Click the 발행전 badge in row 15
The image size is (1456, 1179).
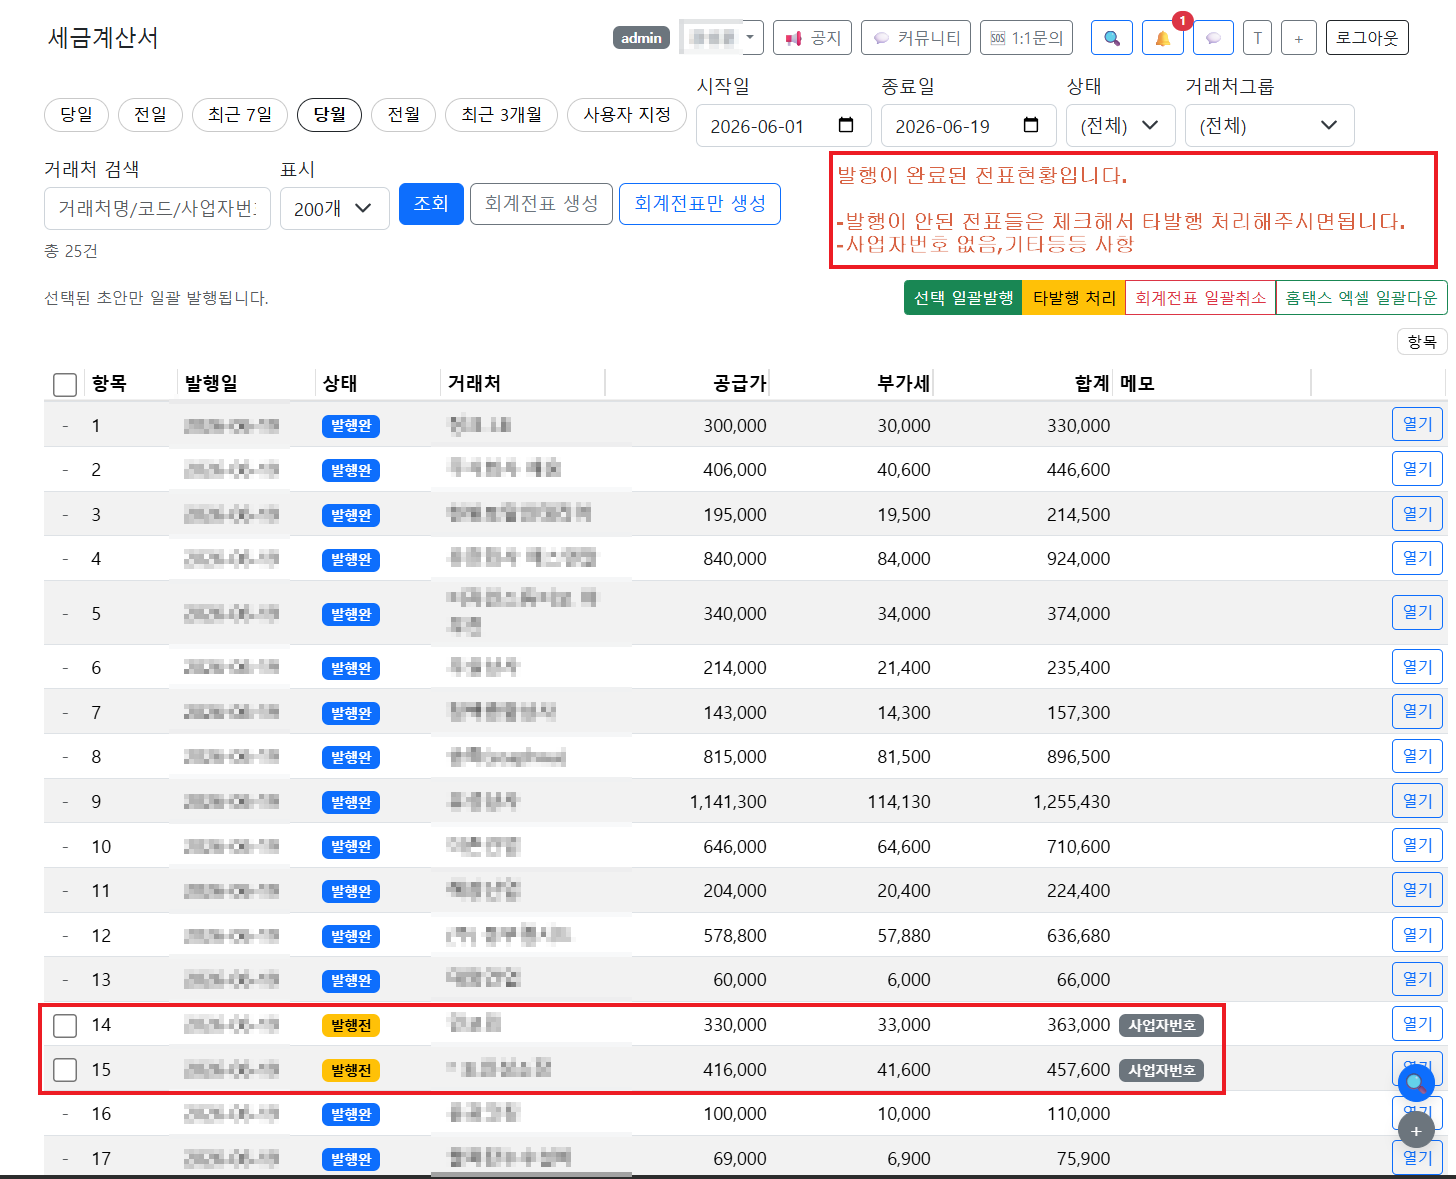click(x=351, y=1070)
